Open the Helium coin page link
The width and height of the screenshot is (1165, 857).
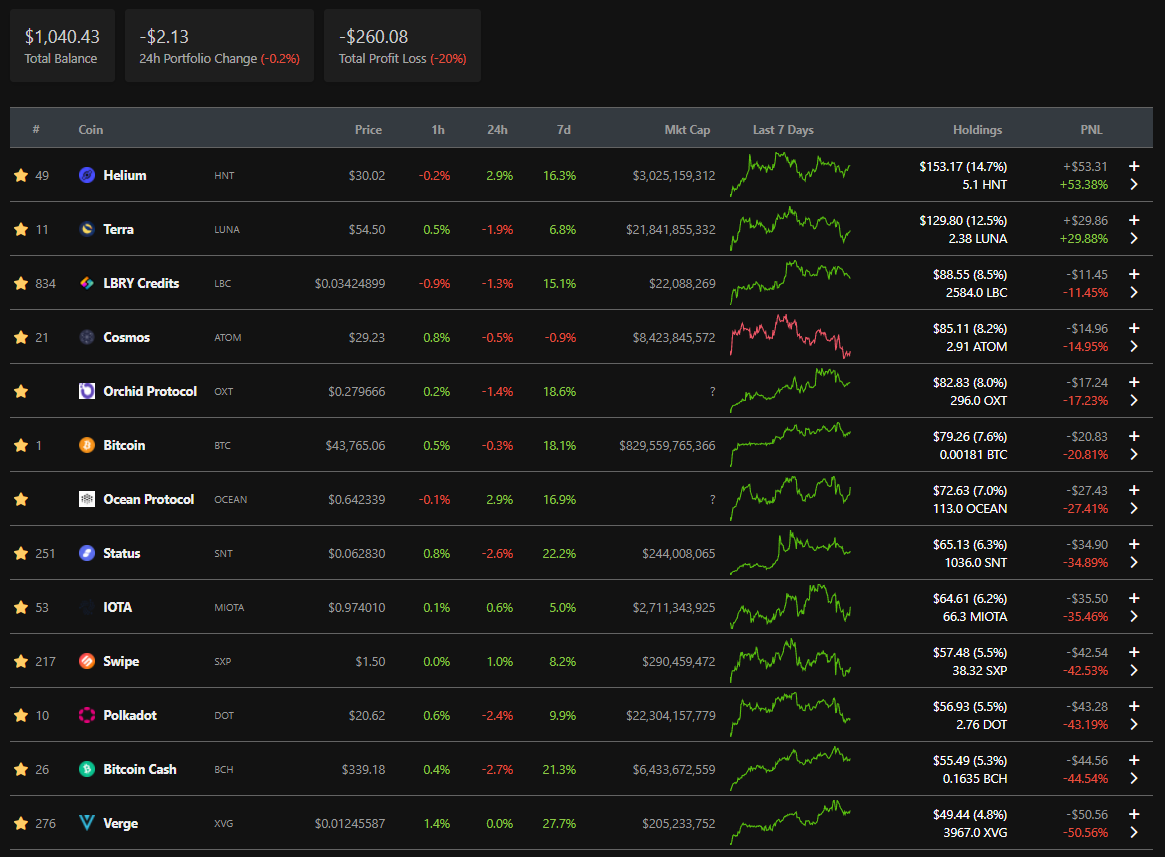pyautogui.click(x=125, y=175)
